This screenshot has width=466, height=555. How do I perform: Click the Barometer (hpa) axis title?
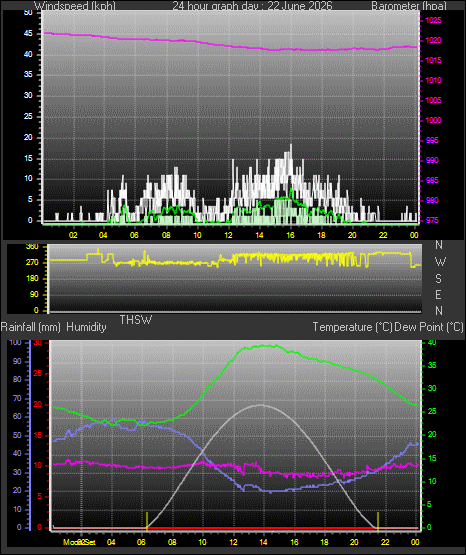[x=409, y=6]
